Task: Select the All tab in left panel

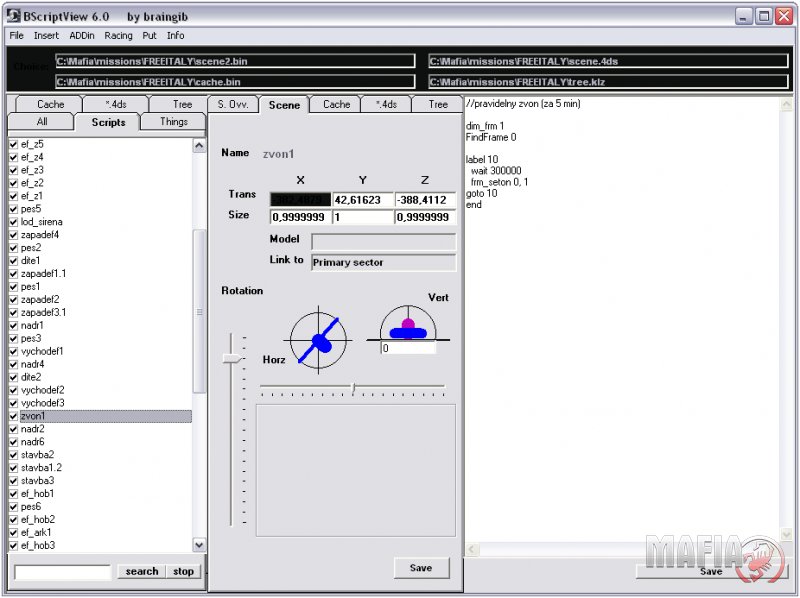Action: 41,122
